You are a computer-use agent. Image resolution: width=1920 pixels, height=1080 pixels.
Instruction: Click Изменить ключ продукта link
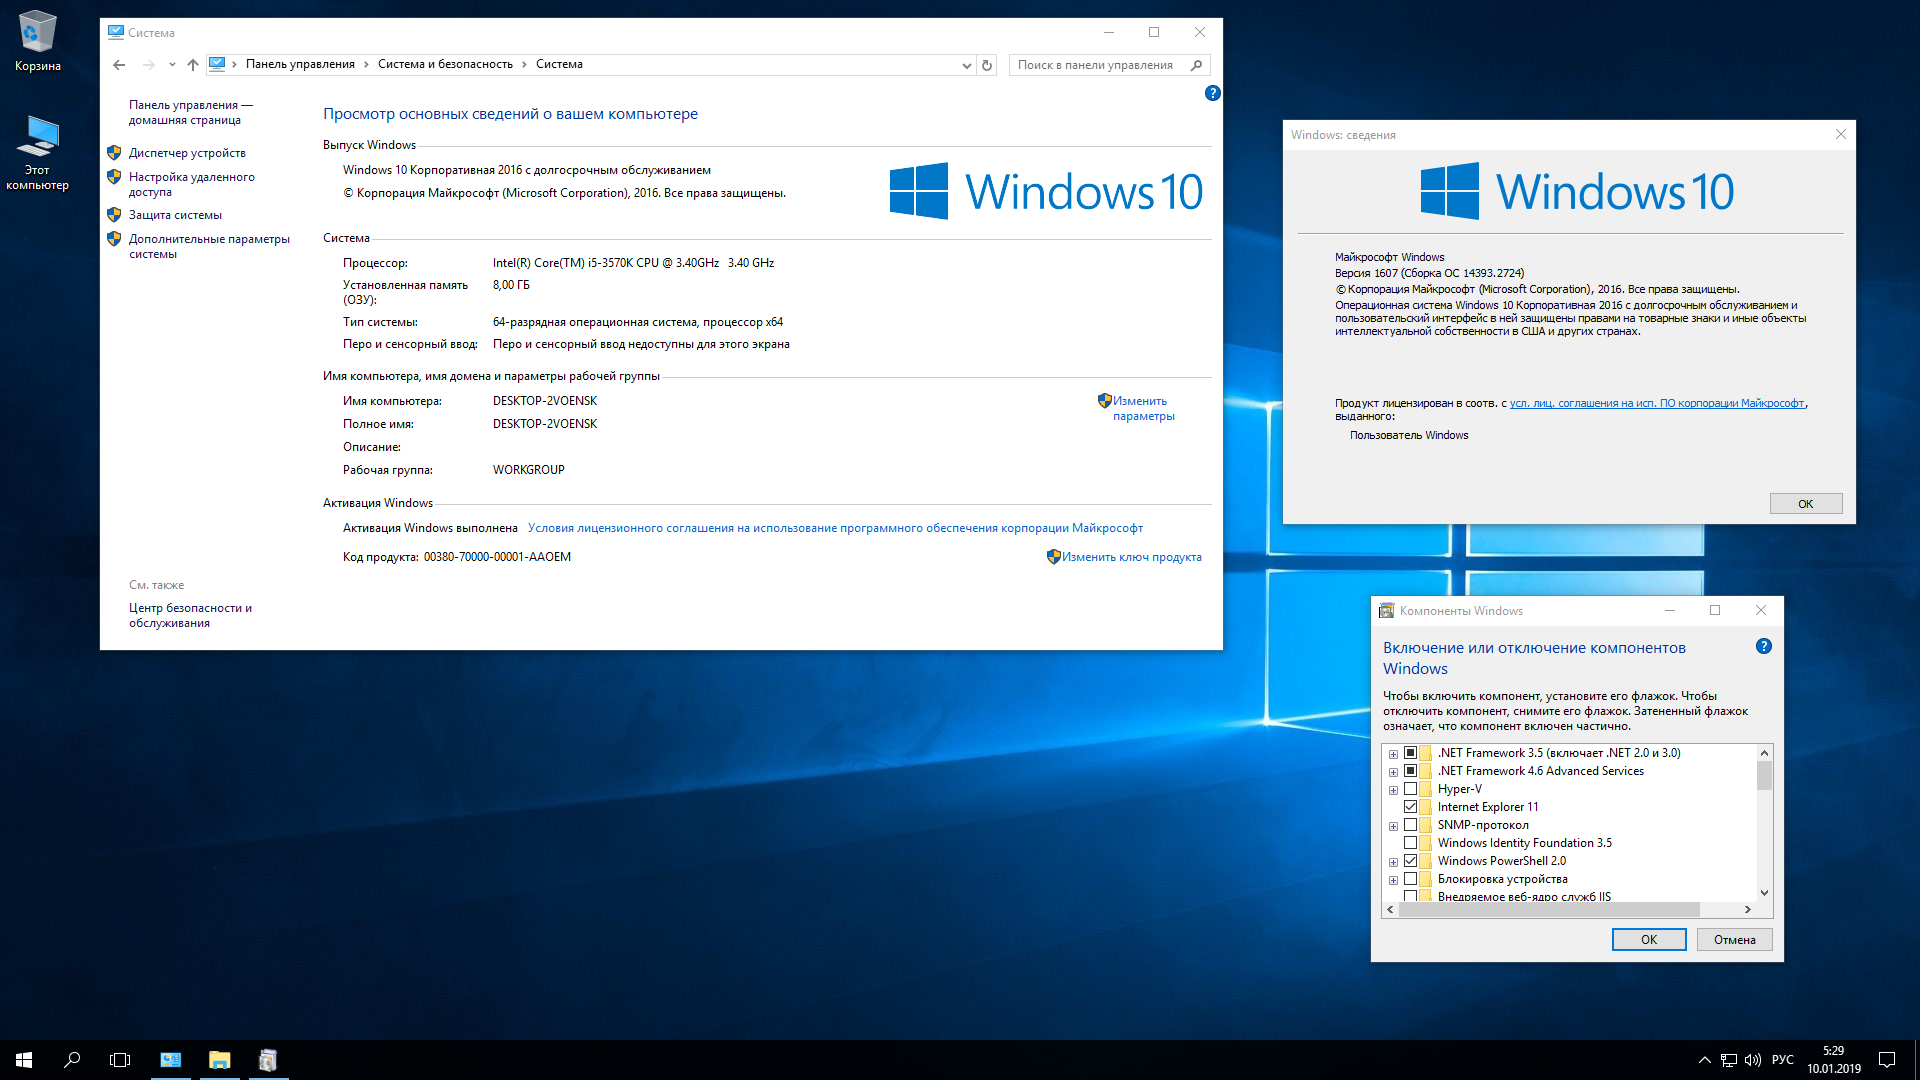[x=1132, y=557]
